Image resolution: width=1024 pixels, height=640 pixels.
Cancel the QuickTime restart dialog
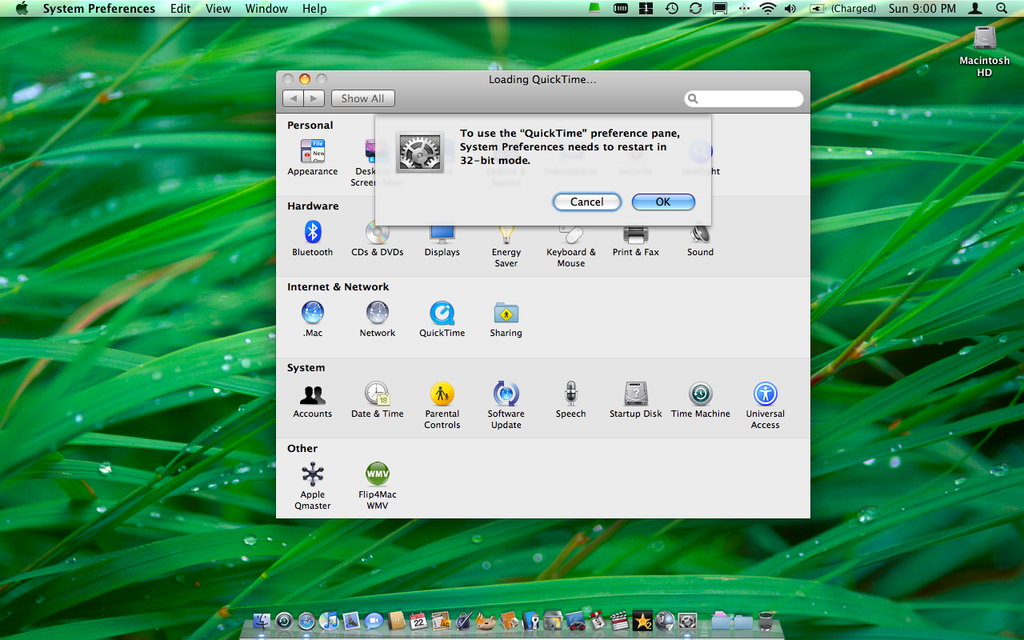pyautogui.click(x=586, y=202)
